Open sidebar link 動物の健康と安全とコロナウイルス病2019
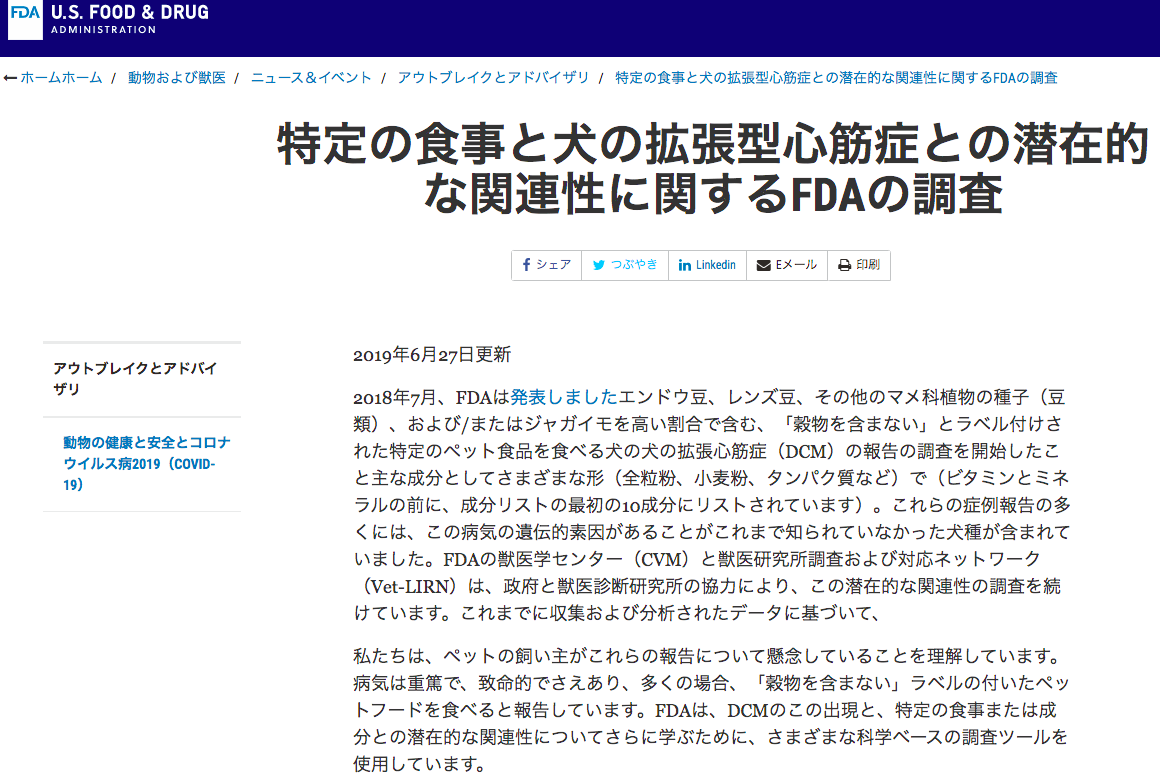 [146, 463]
